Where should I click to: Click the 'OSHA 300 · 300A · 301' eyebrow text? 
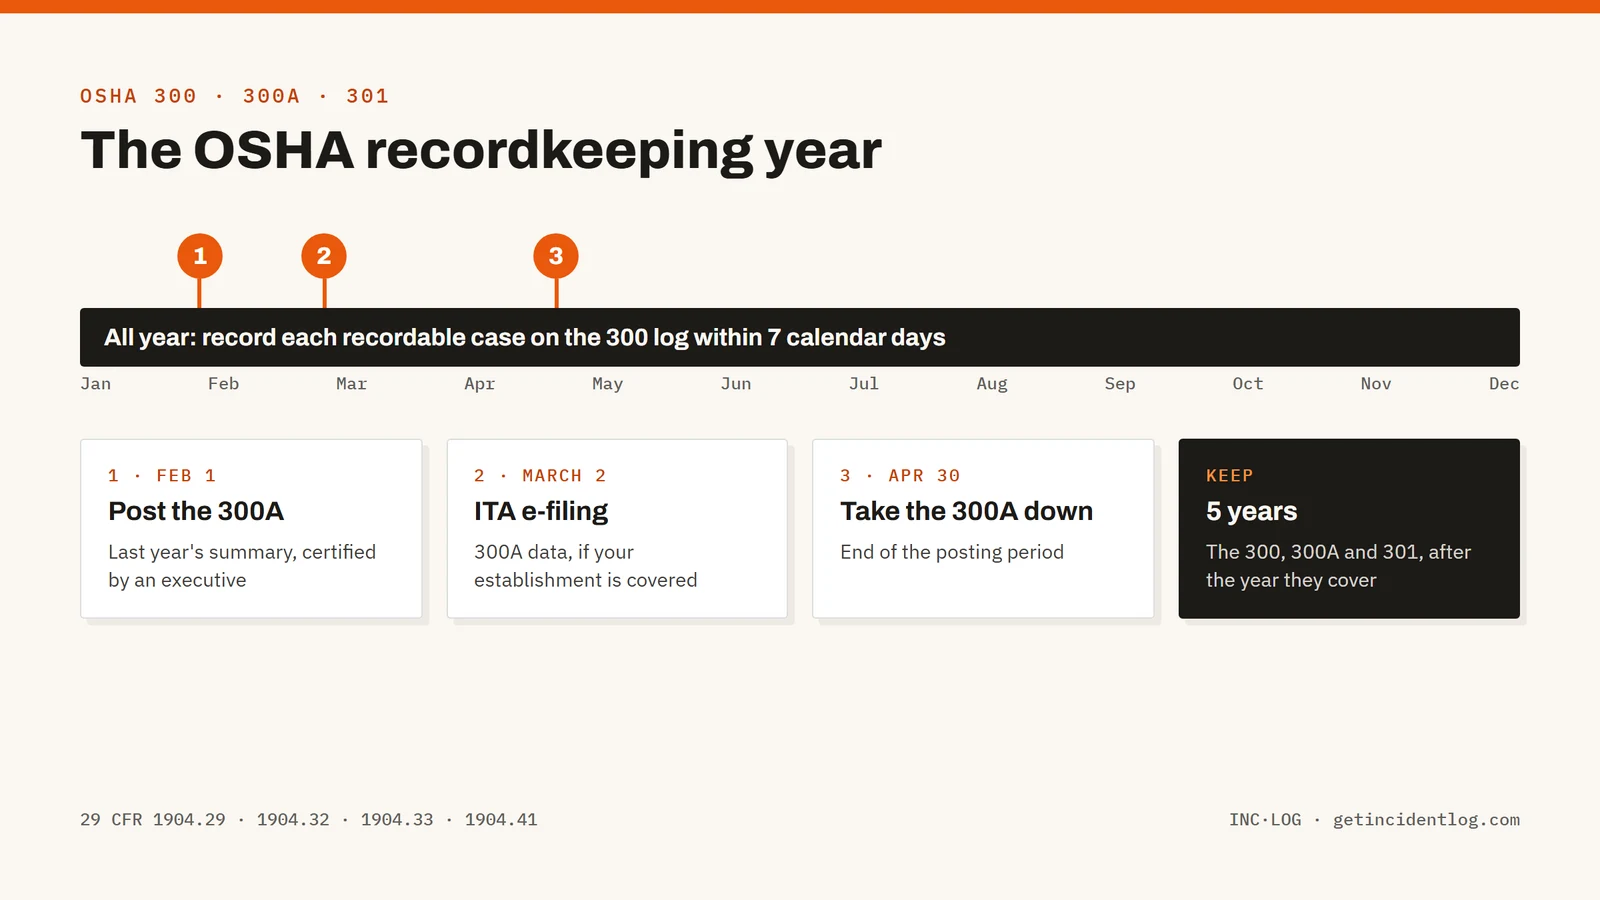(x=234, y=96)
